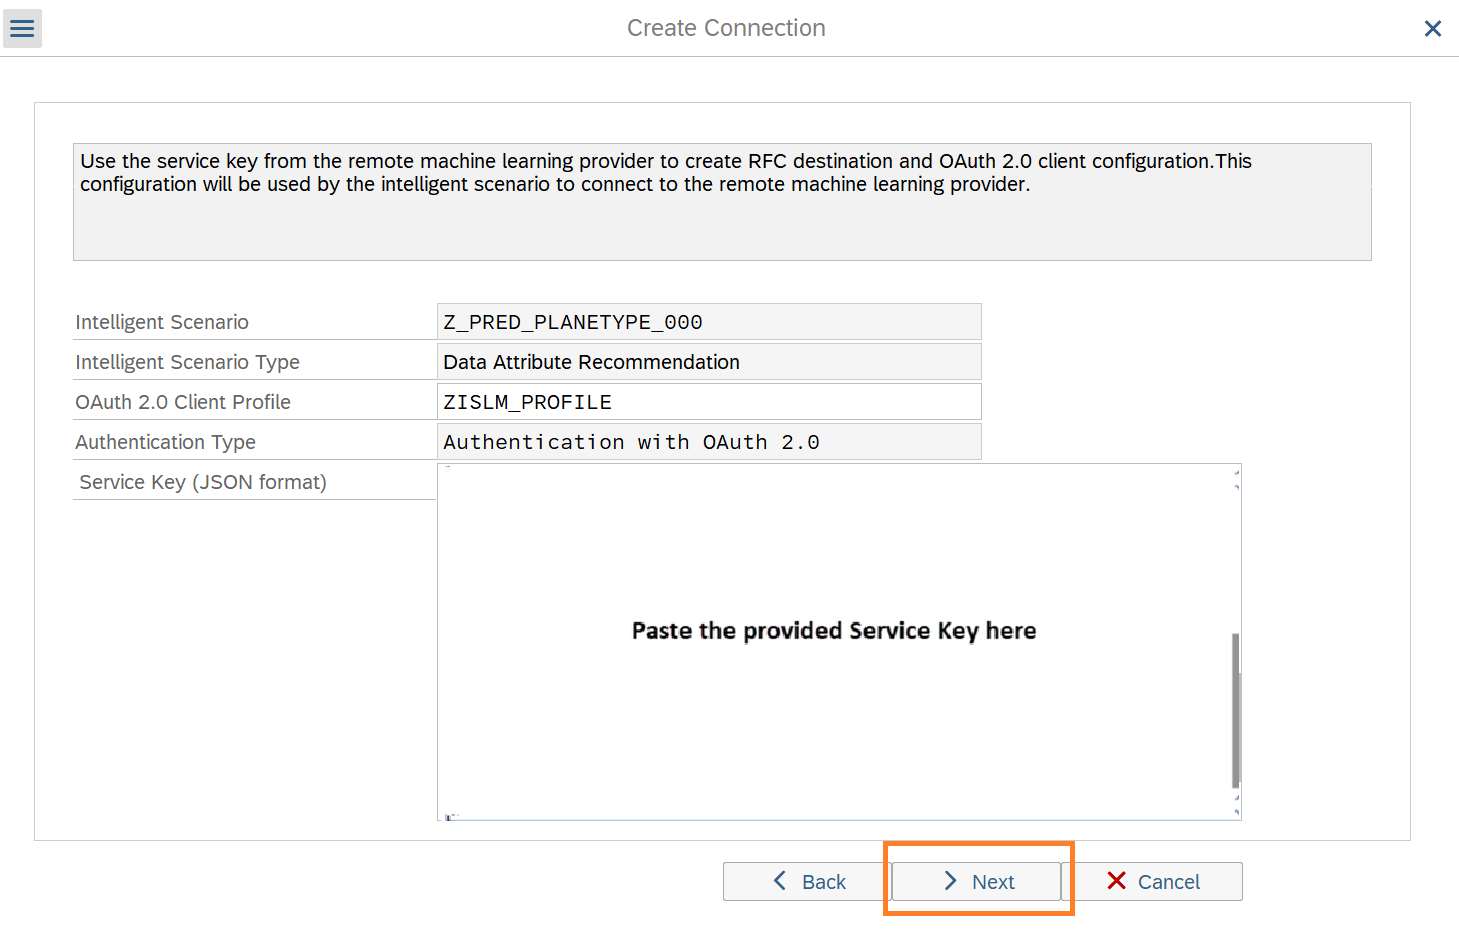Go back using the Back button
Viewport: 1459px width, 937px height.
tap(806, 881)
